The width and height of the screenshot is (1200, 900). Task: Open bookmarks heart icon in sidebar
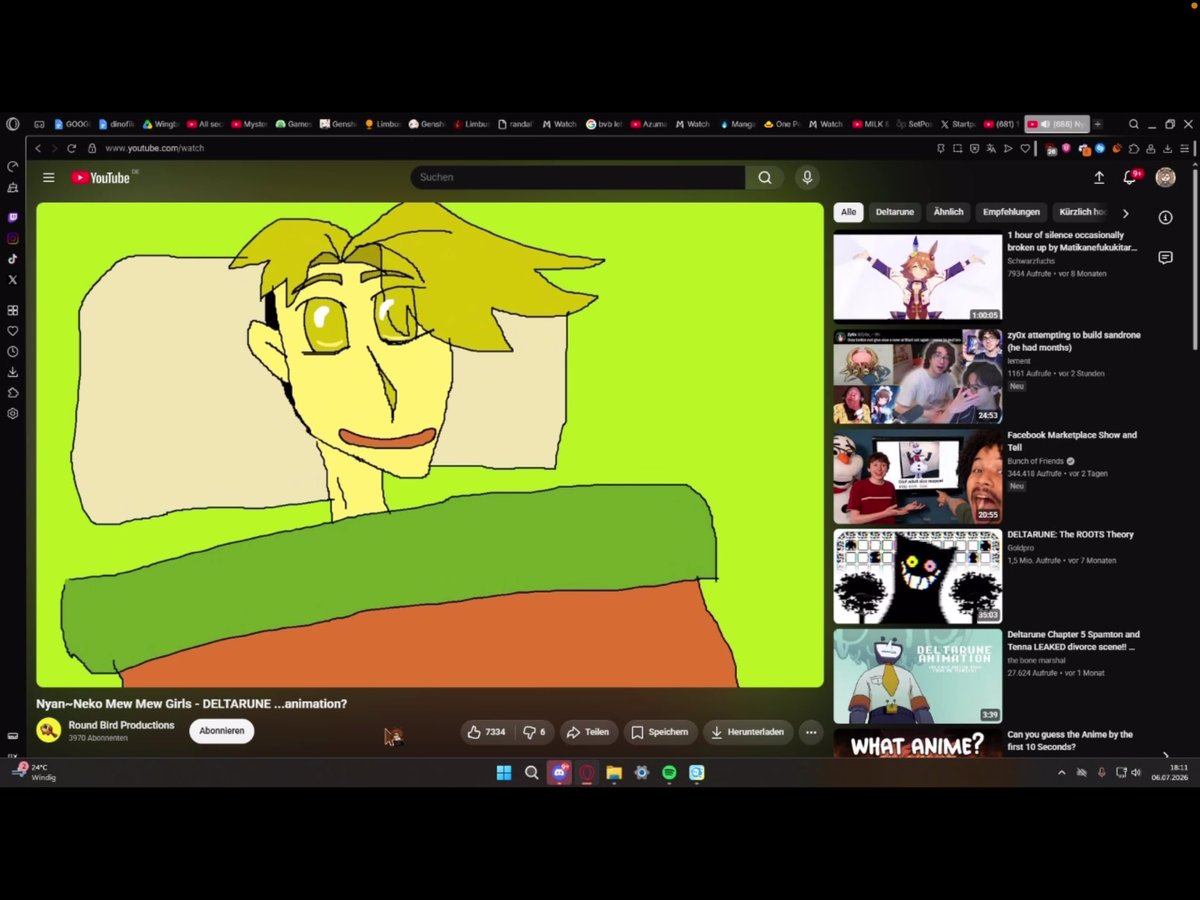(x=13, y=331)
